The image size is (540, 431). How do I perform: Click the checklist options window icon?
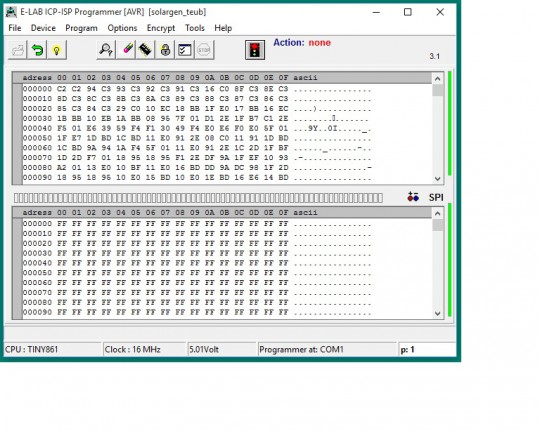pyautogui.click(x=185, y=50)
